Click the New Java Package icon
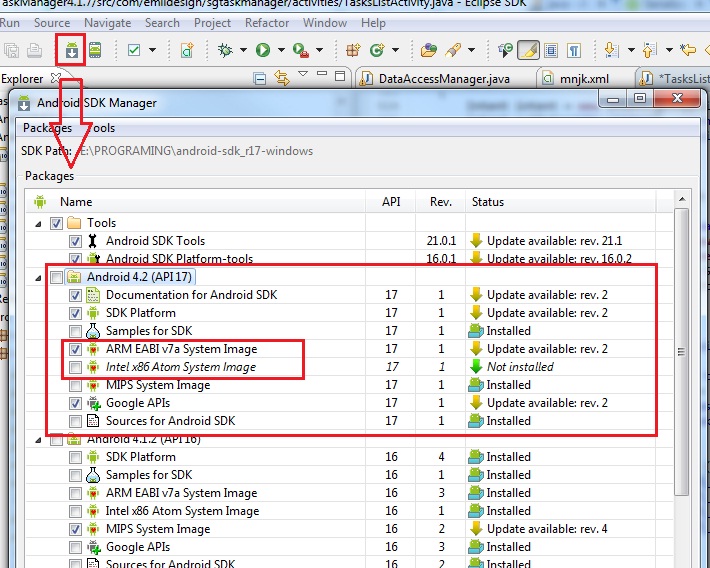710x568 pixels. pos(353,50)
